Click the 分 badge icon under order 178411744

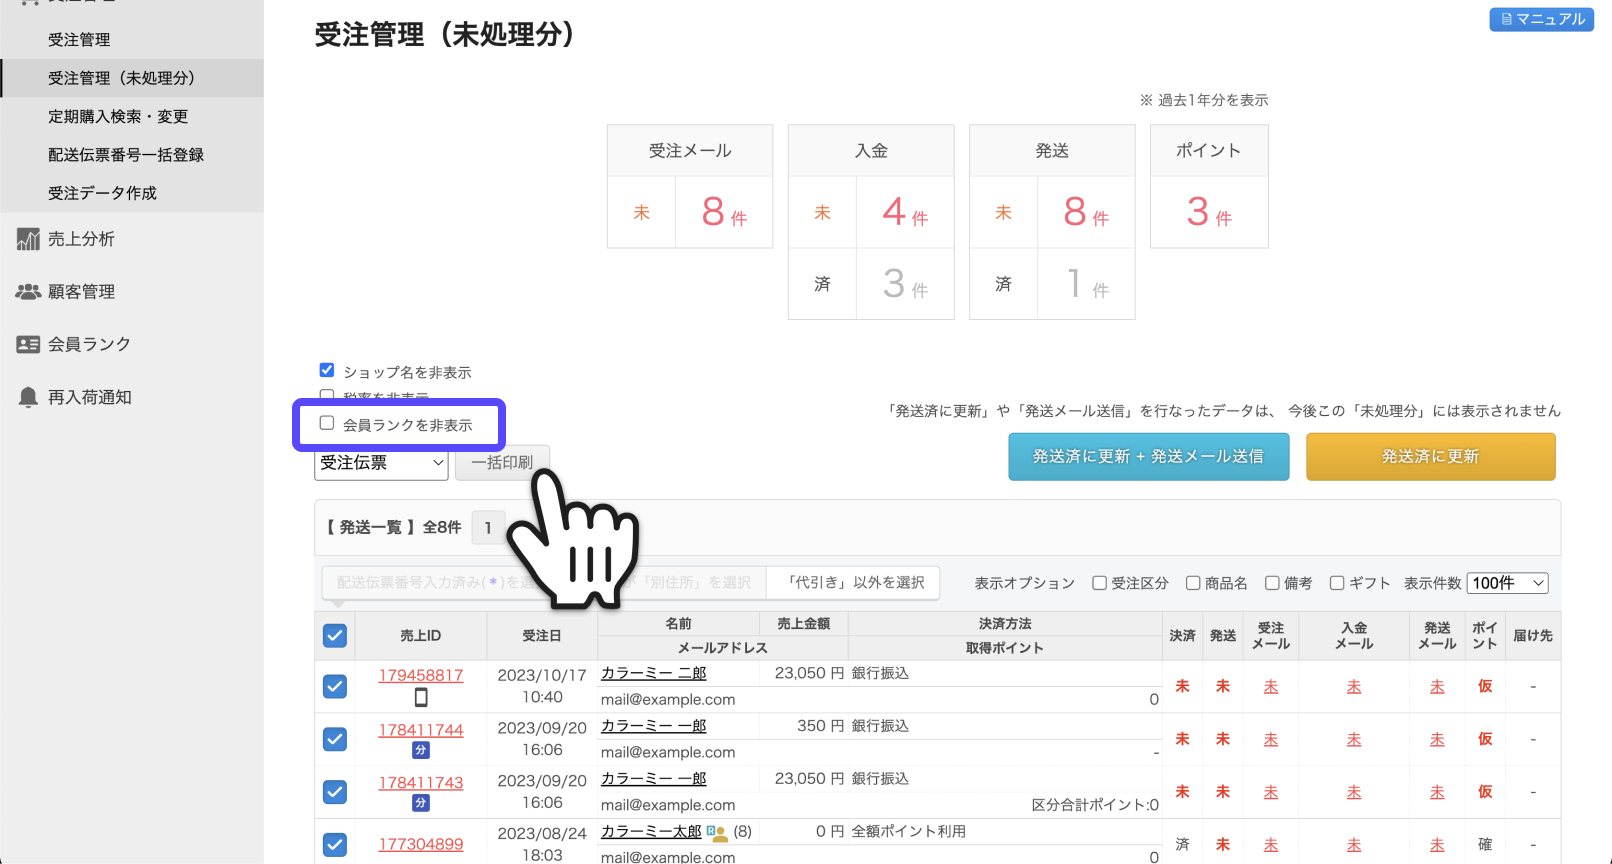(x=421, y=750)
